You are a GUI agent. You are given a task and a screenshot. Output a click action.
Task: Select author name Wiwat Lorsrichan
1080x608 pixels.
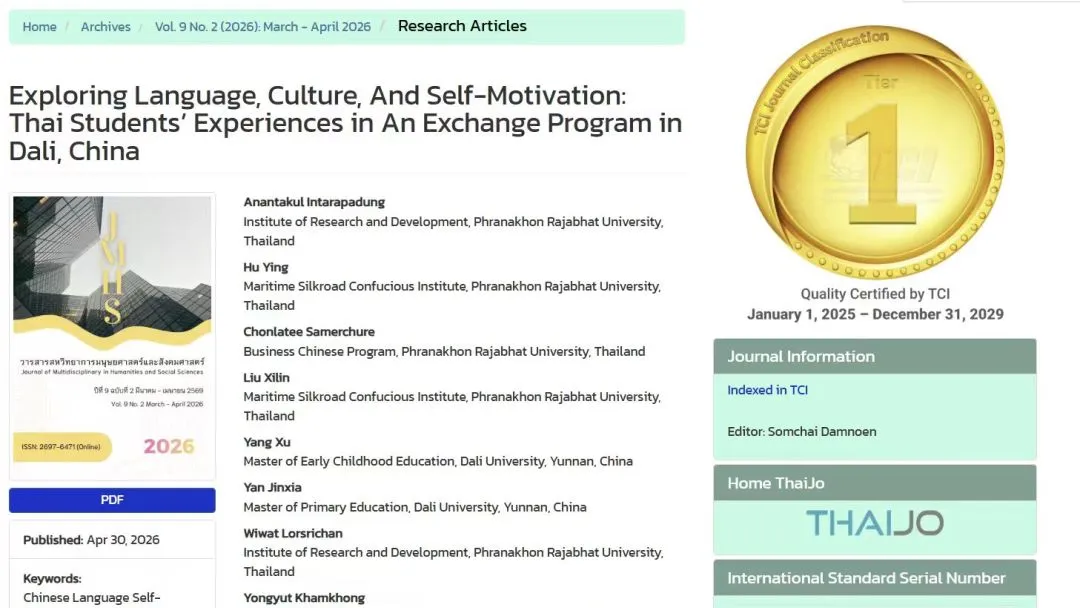(293, 533)
